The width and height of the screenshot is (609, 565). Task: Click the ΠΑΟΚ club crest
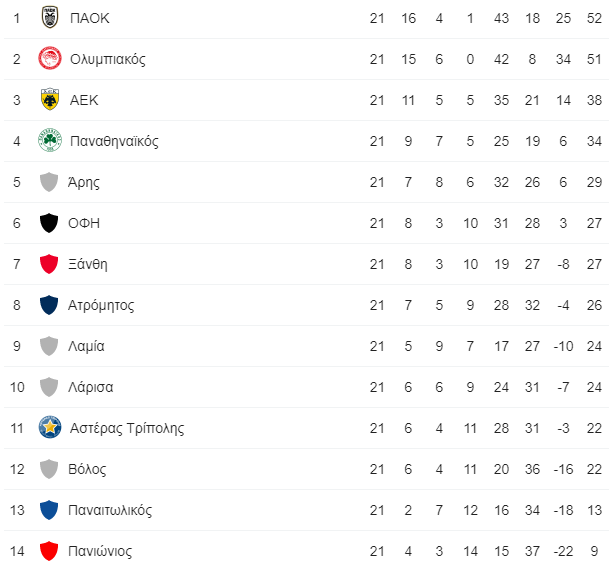pyautogui.click(x=50, y=18)
